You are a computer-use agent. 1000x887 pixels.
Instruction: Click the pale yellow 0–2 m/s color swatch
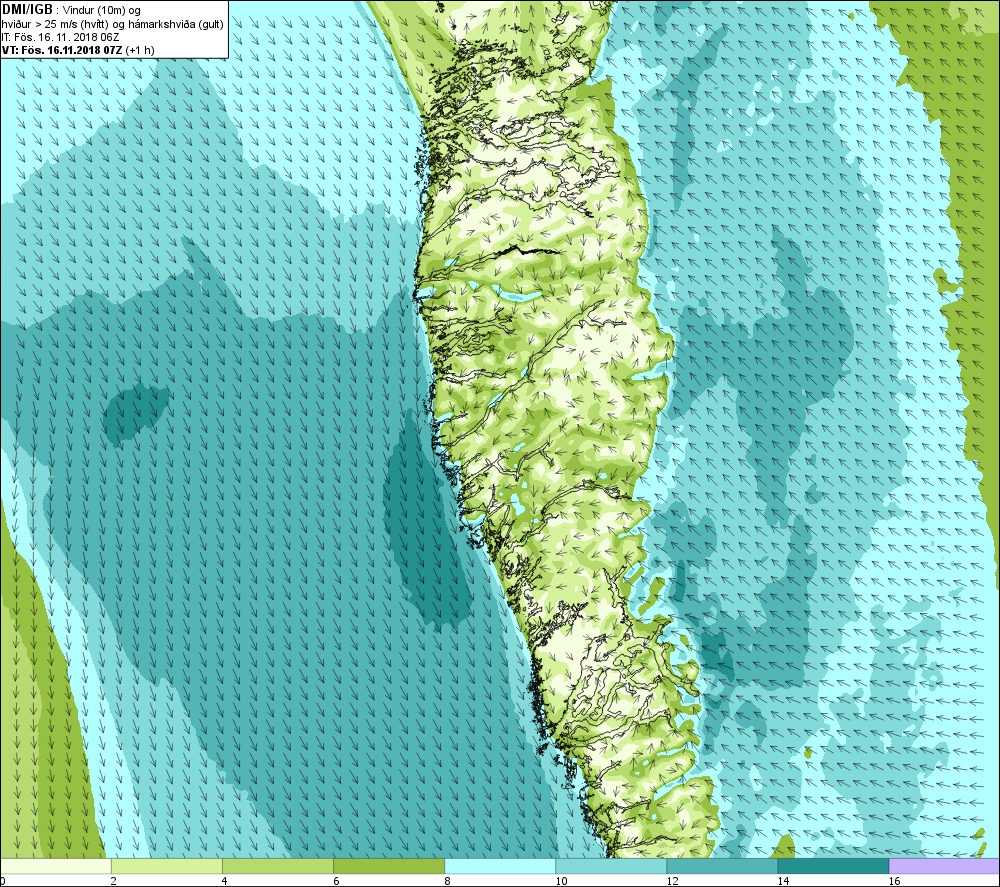click(56, 866)
